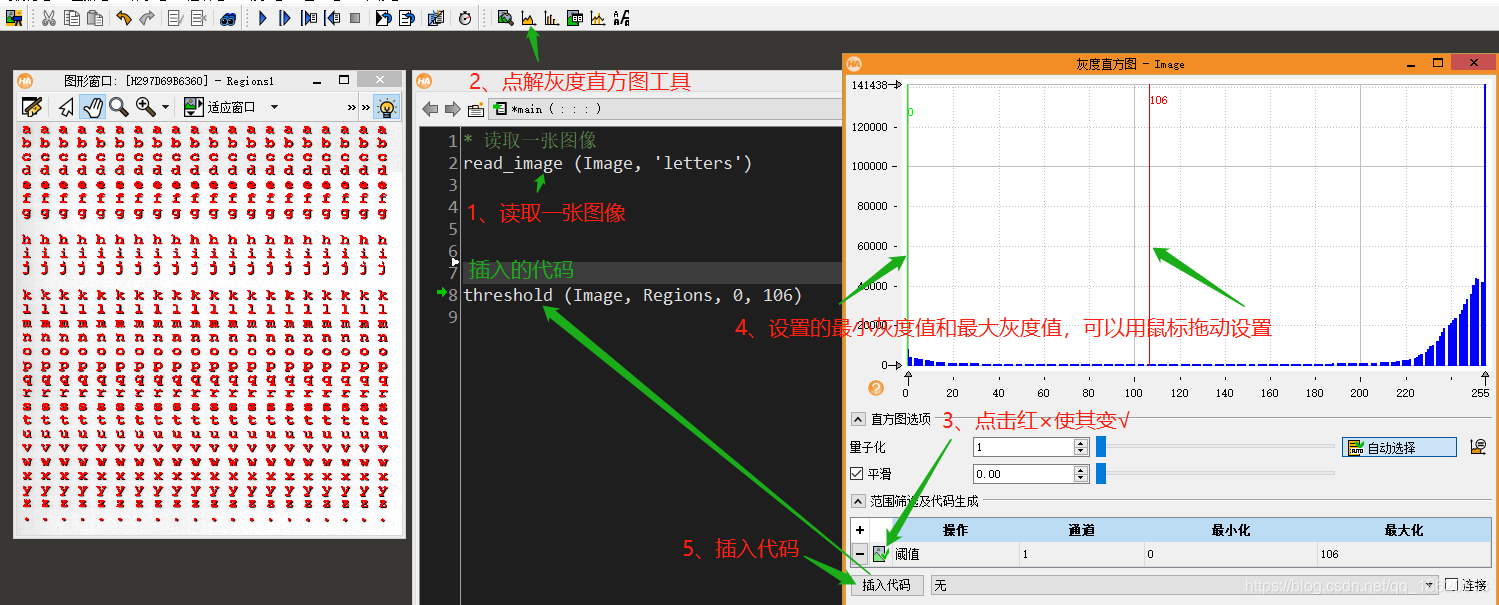Viewport: 1499px width, 605px height.
Task: Stop program execution with the square icon
Action: [355, 18]
